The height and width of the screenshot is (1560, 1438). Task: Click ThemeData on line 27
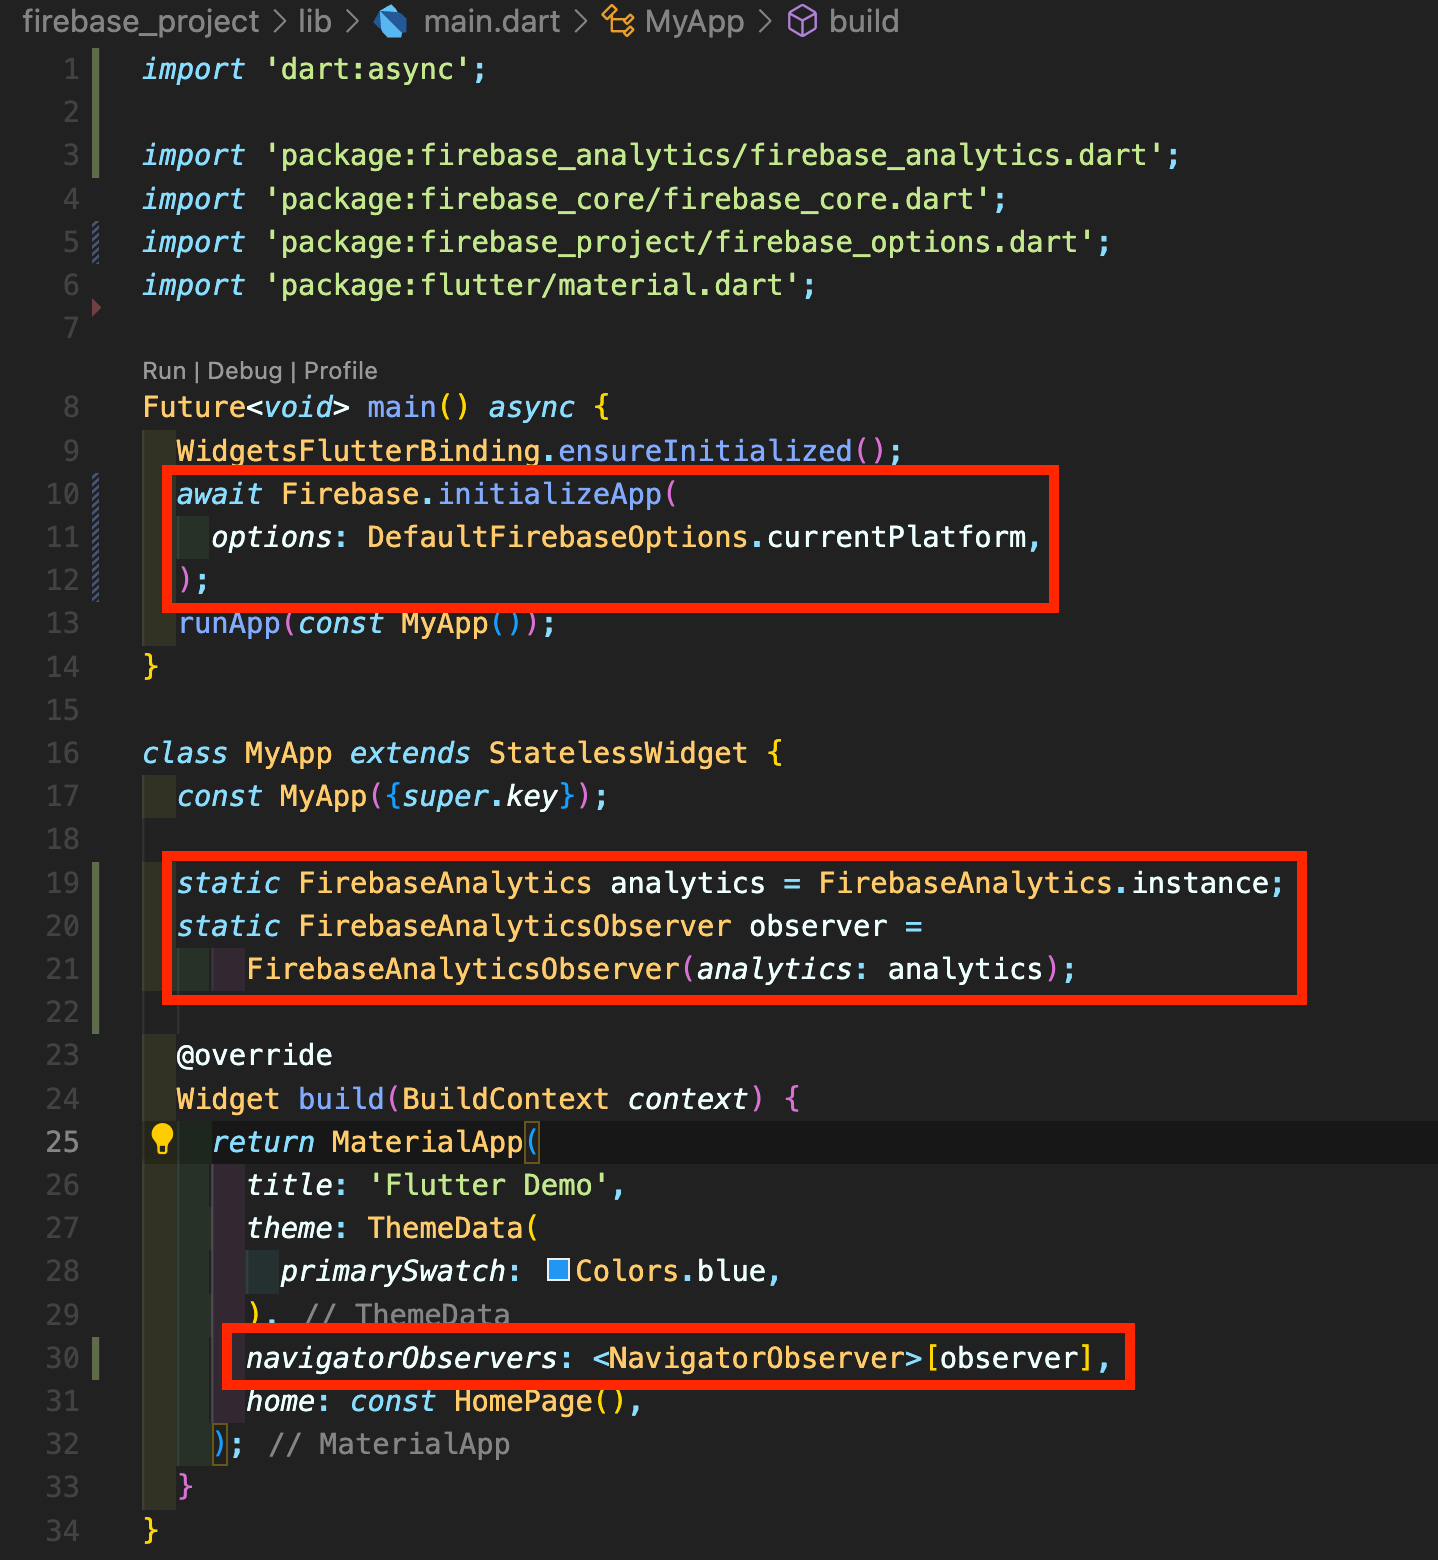pos(445,1228)
